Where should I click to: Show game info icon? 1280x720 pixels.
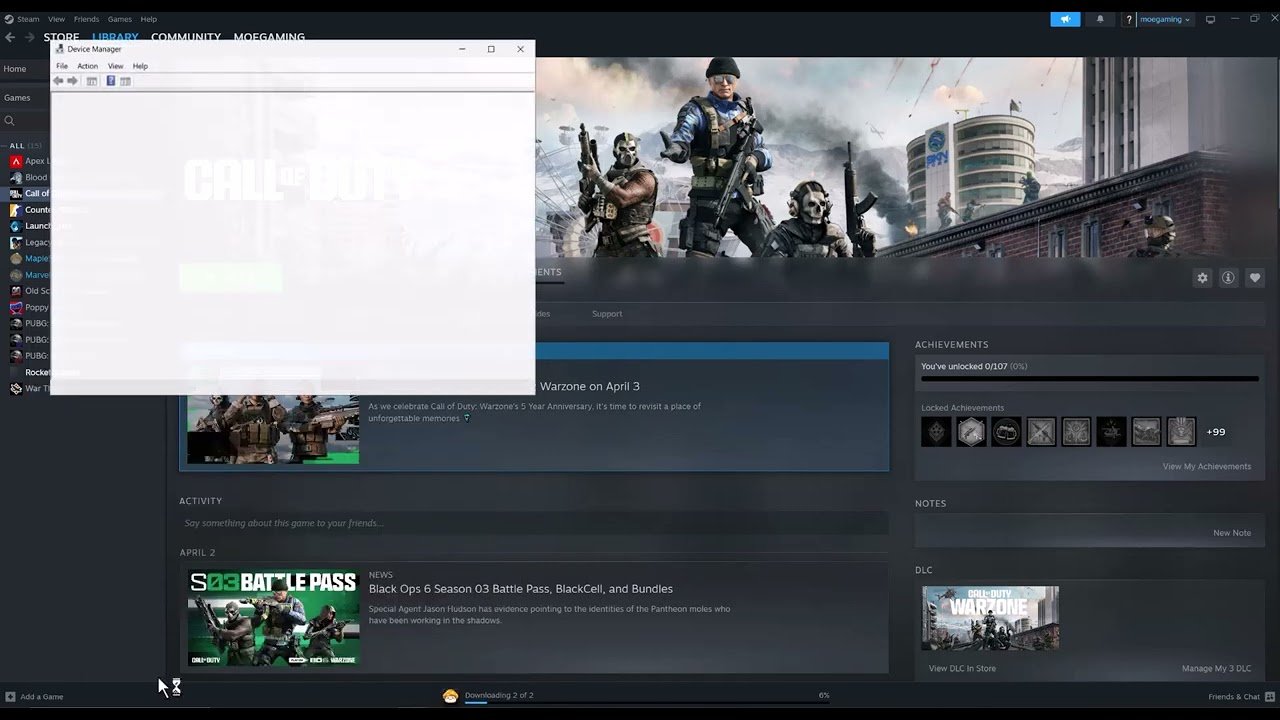click(x=1228, y=278)
